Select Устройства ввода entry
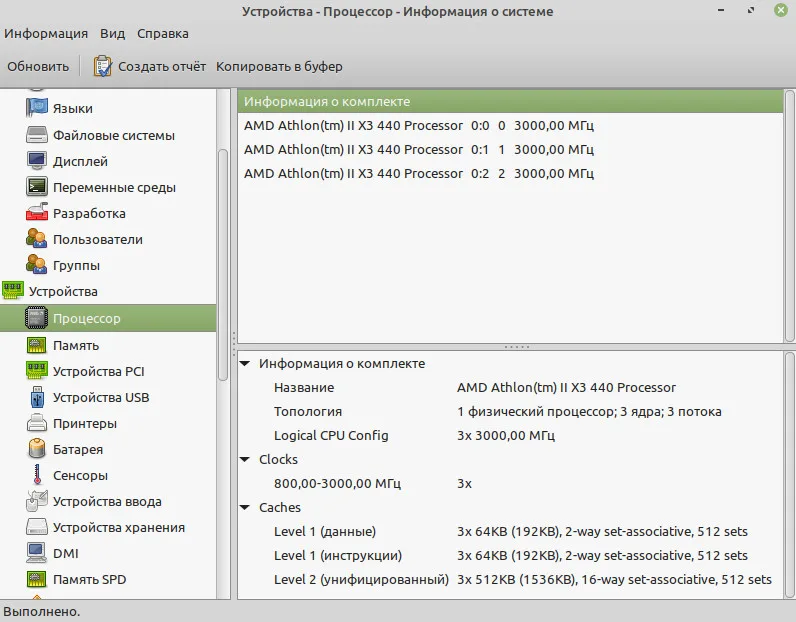This screenshot has height=622, width=796. click(x=107, y=502)
